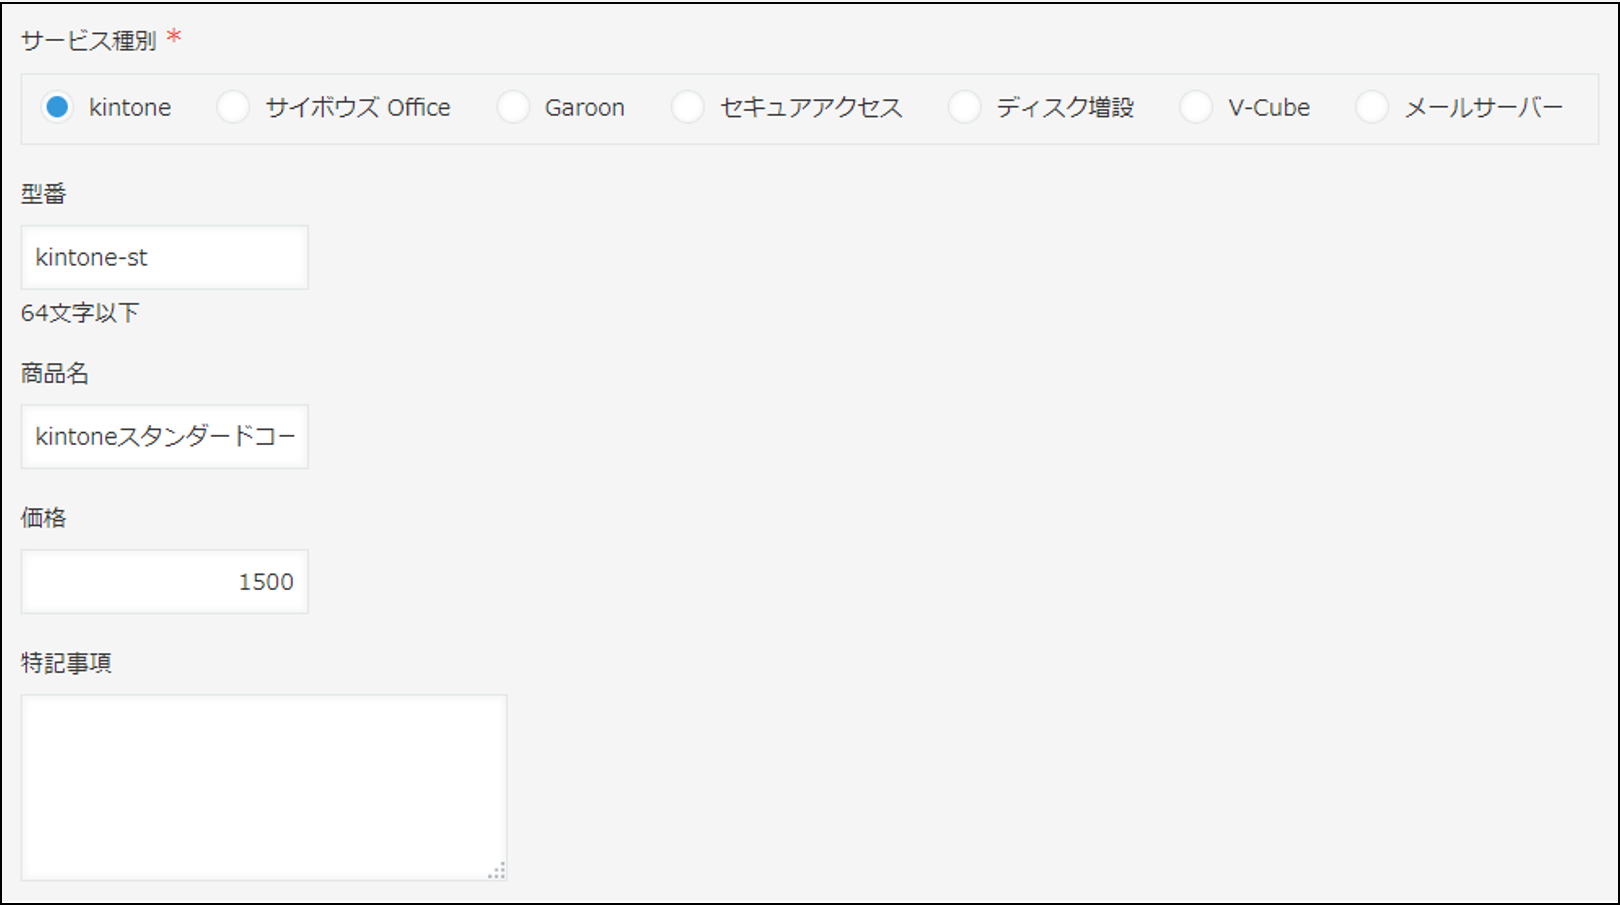Click the 64文字以下 hint text
1620x905 pixels.
click(80, 313)
